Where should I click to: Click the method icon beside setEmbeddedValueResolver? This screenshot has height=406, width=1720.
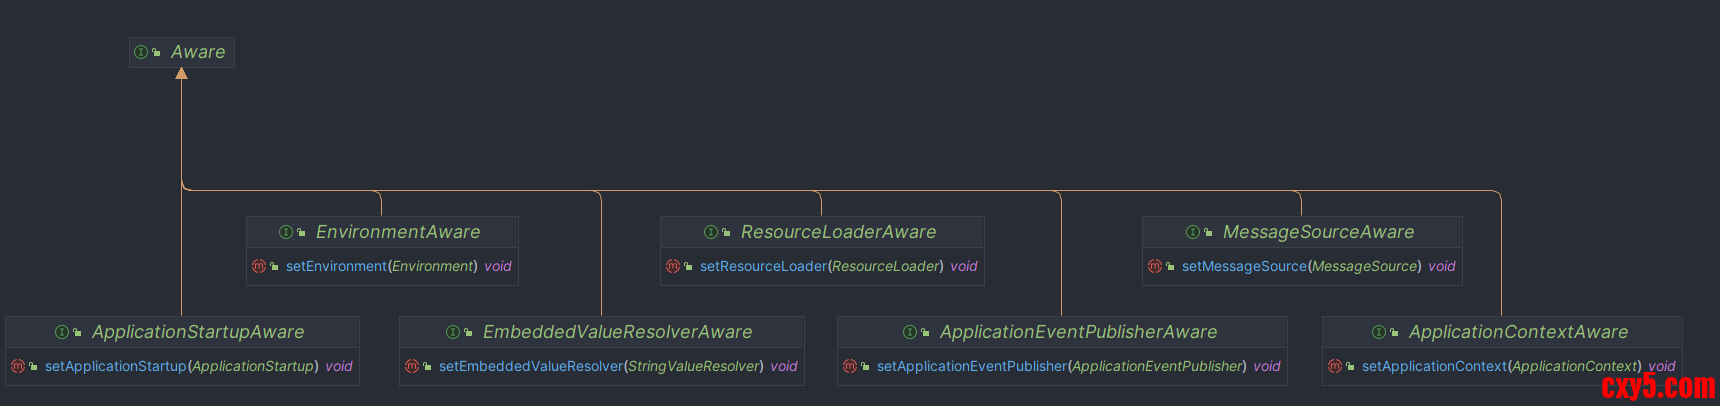(x=412, y=366)
